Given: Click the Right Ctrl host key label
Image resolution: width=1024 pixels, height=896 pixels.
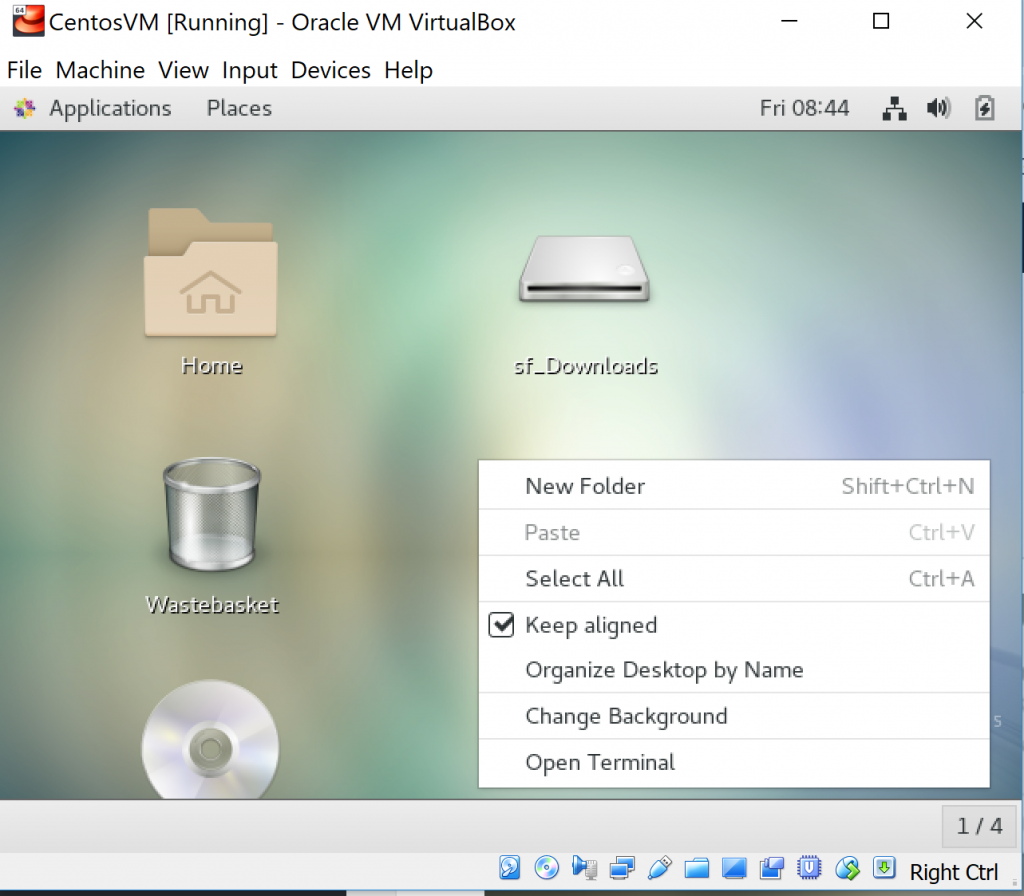Looking at the screenshot, I should pyautogui.click(x=953, y=872).
